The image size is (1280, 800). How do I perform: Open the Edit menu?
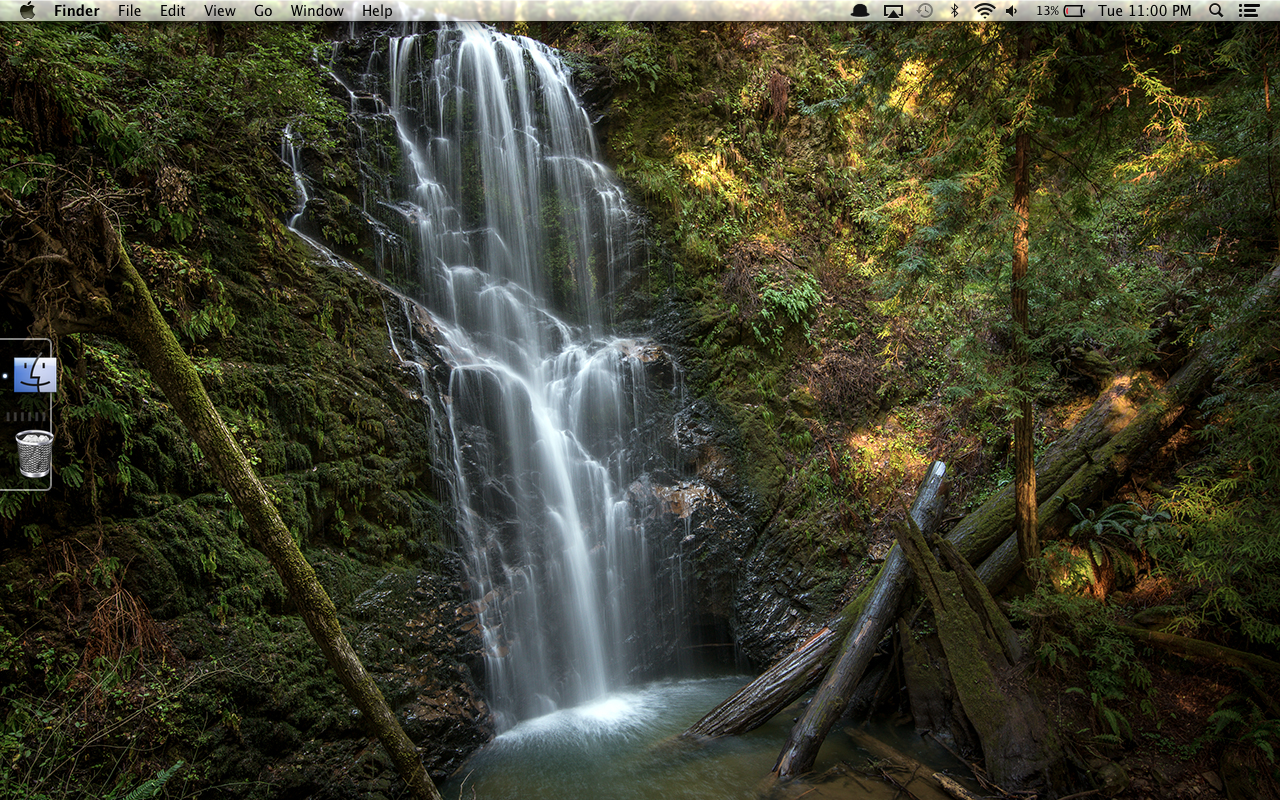pyautogui.click(x=173, y=11)
